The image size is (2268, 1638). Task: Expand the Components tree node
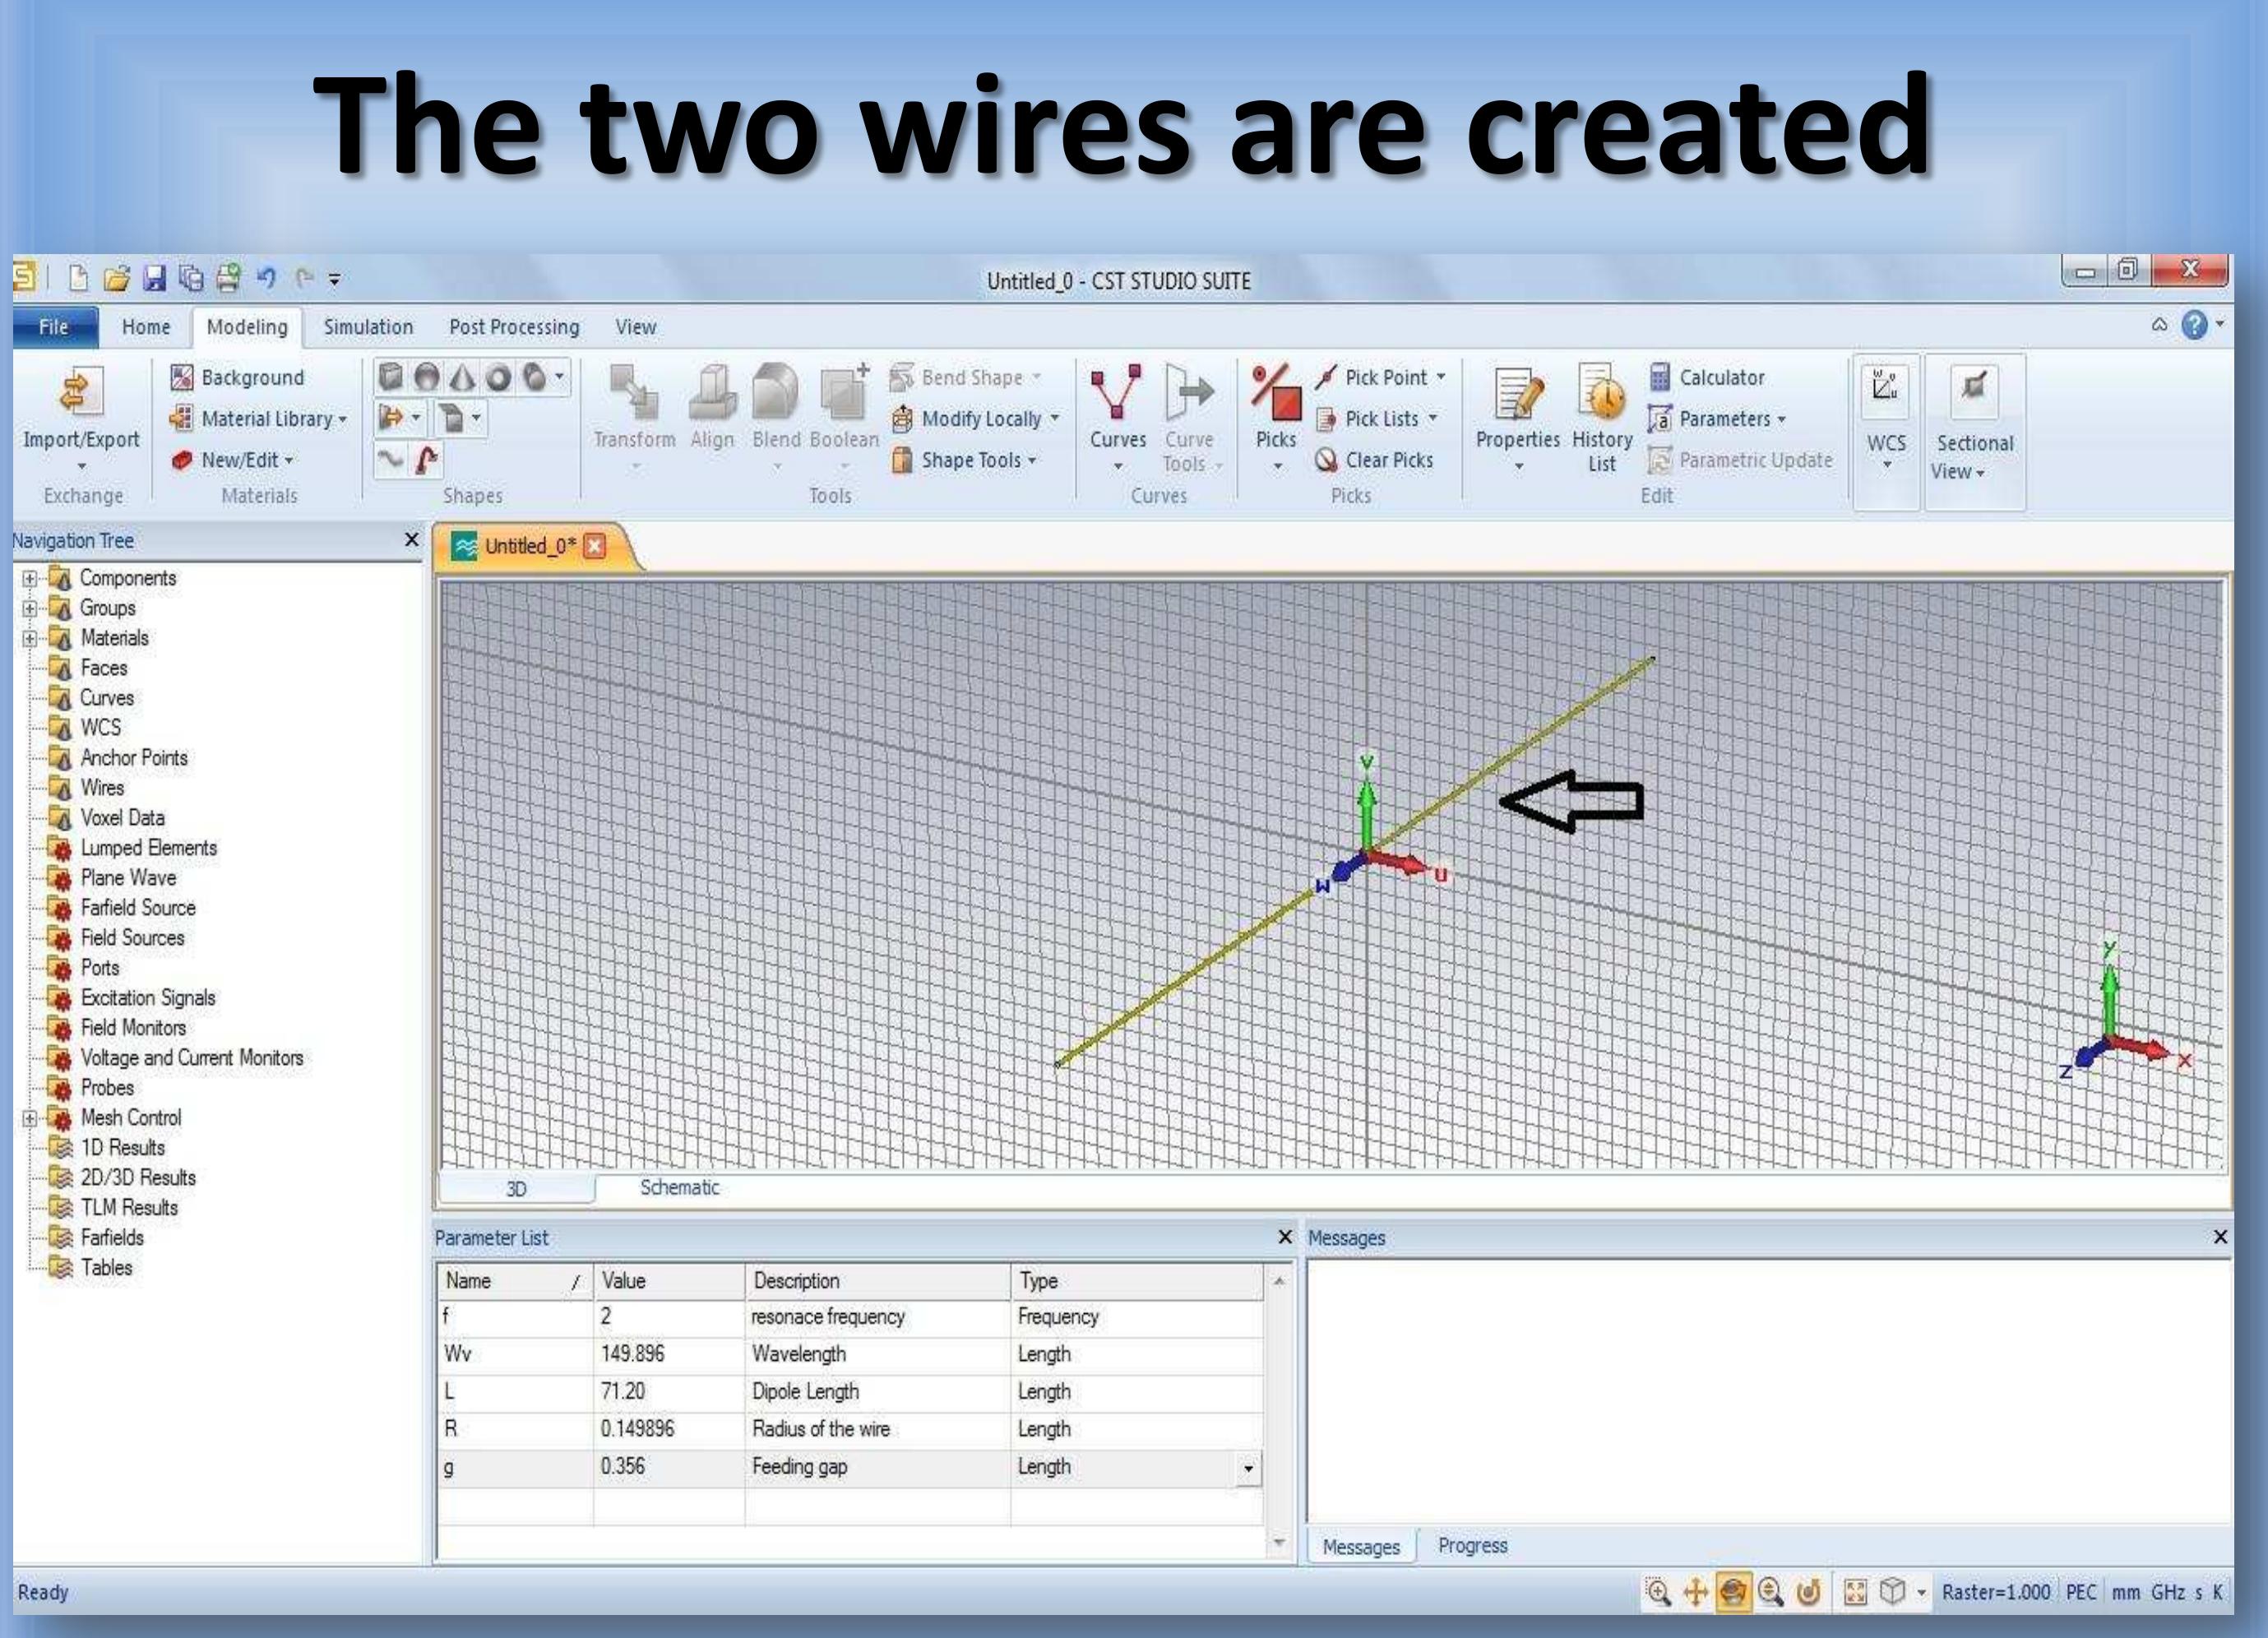[x=30, y=578]
